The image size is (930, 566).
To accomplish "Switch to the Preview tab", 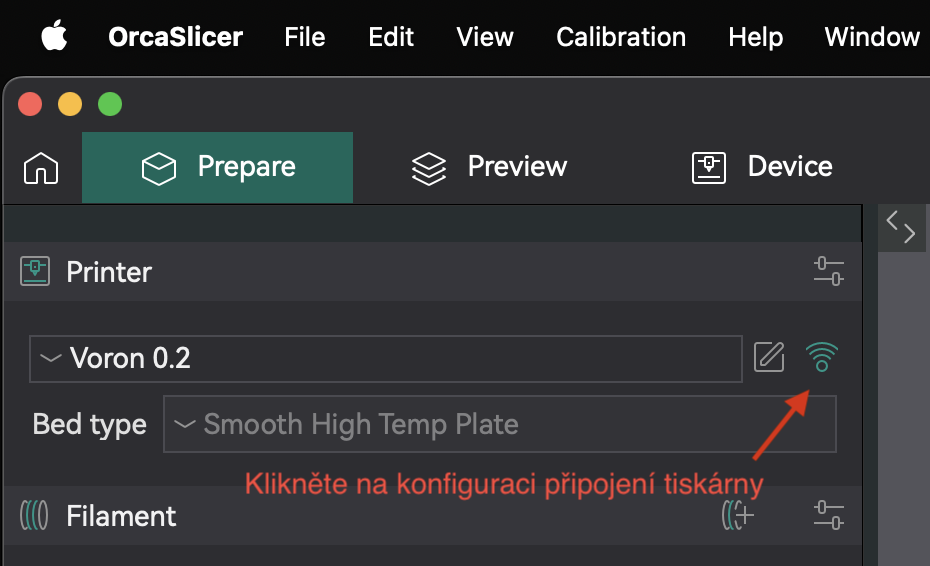I will pyautogui.click(x=489, y=167).
